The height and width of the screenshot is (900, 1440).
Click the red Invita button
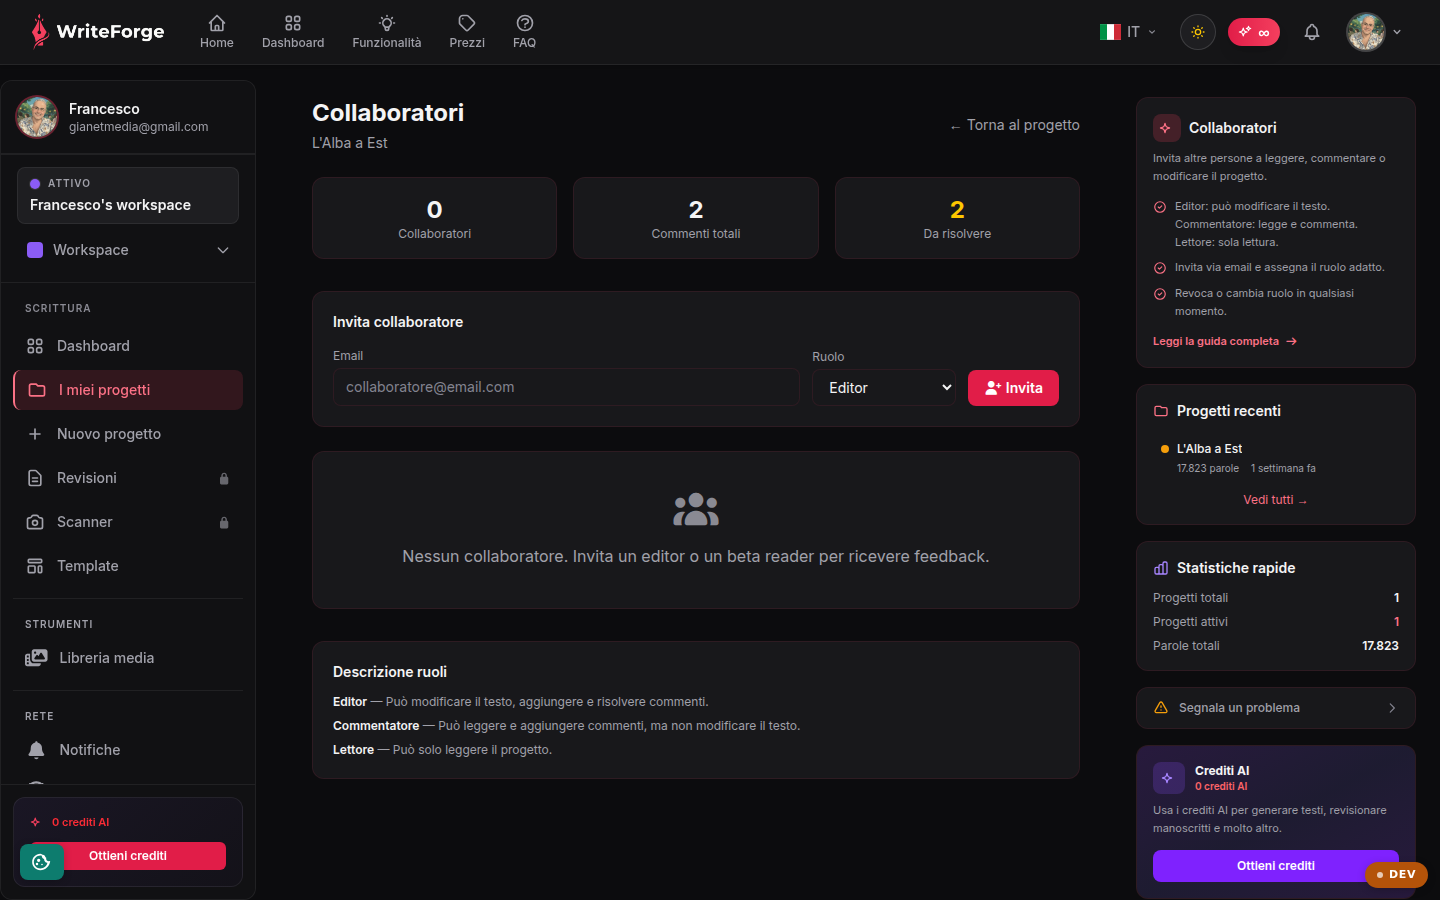(1013, 388)
